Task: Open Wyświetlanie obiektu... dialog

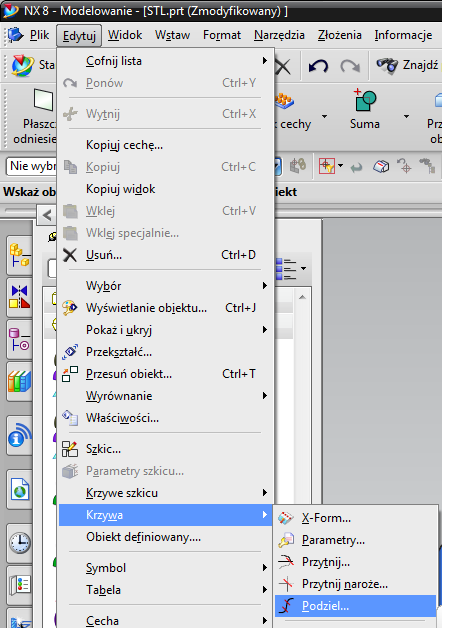Action: click(166, 308)
